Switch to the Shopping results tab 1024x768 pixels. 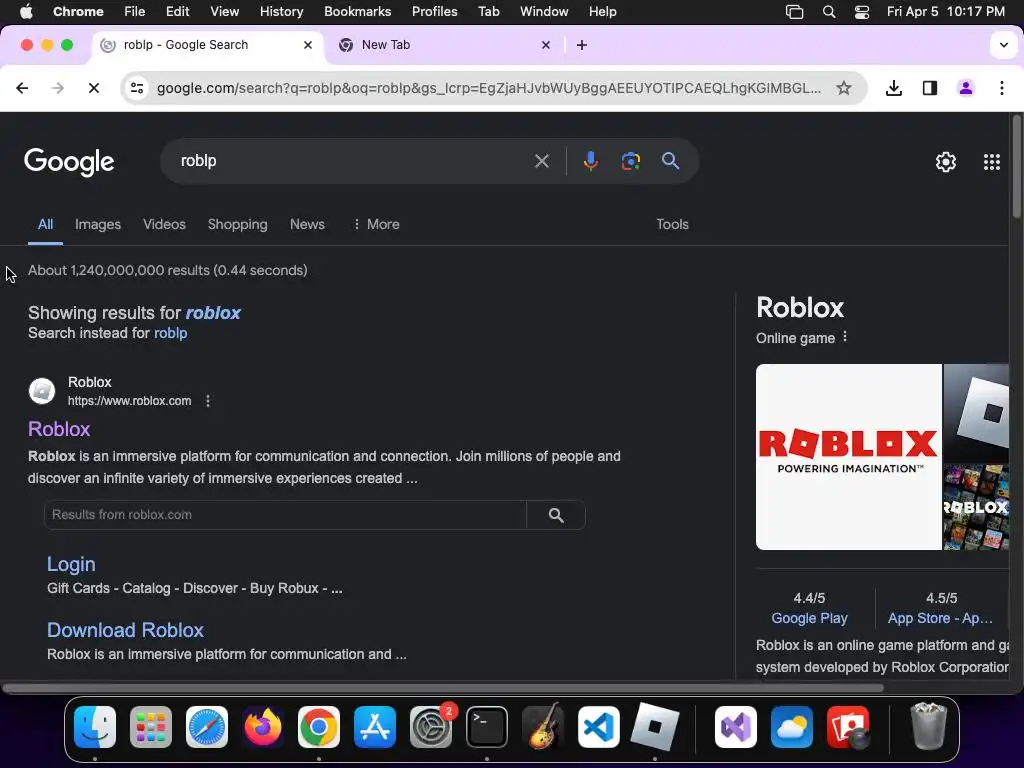click(238, 224)
